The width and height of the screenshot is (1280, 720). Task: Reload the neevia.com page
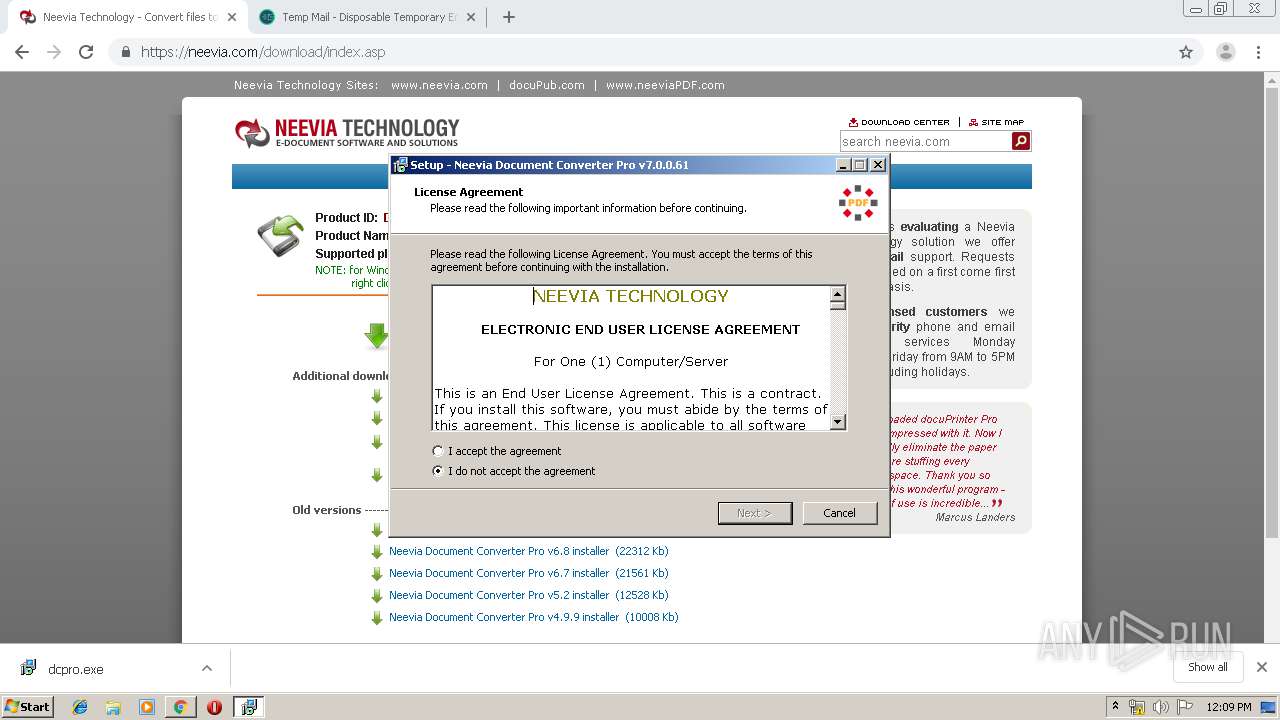pyautogui.click(x=86, y=52)
